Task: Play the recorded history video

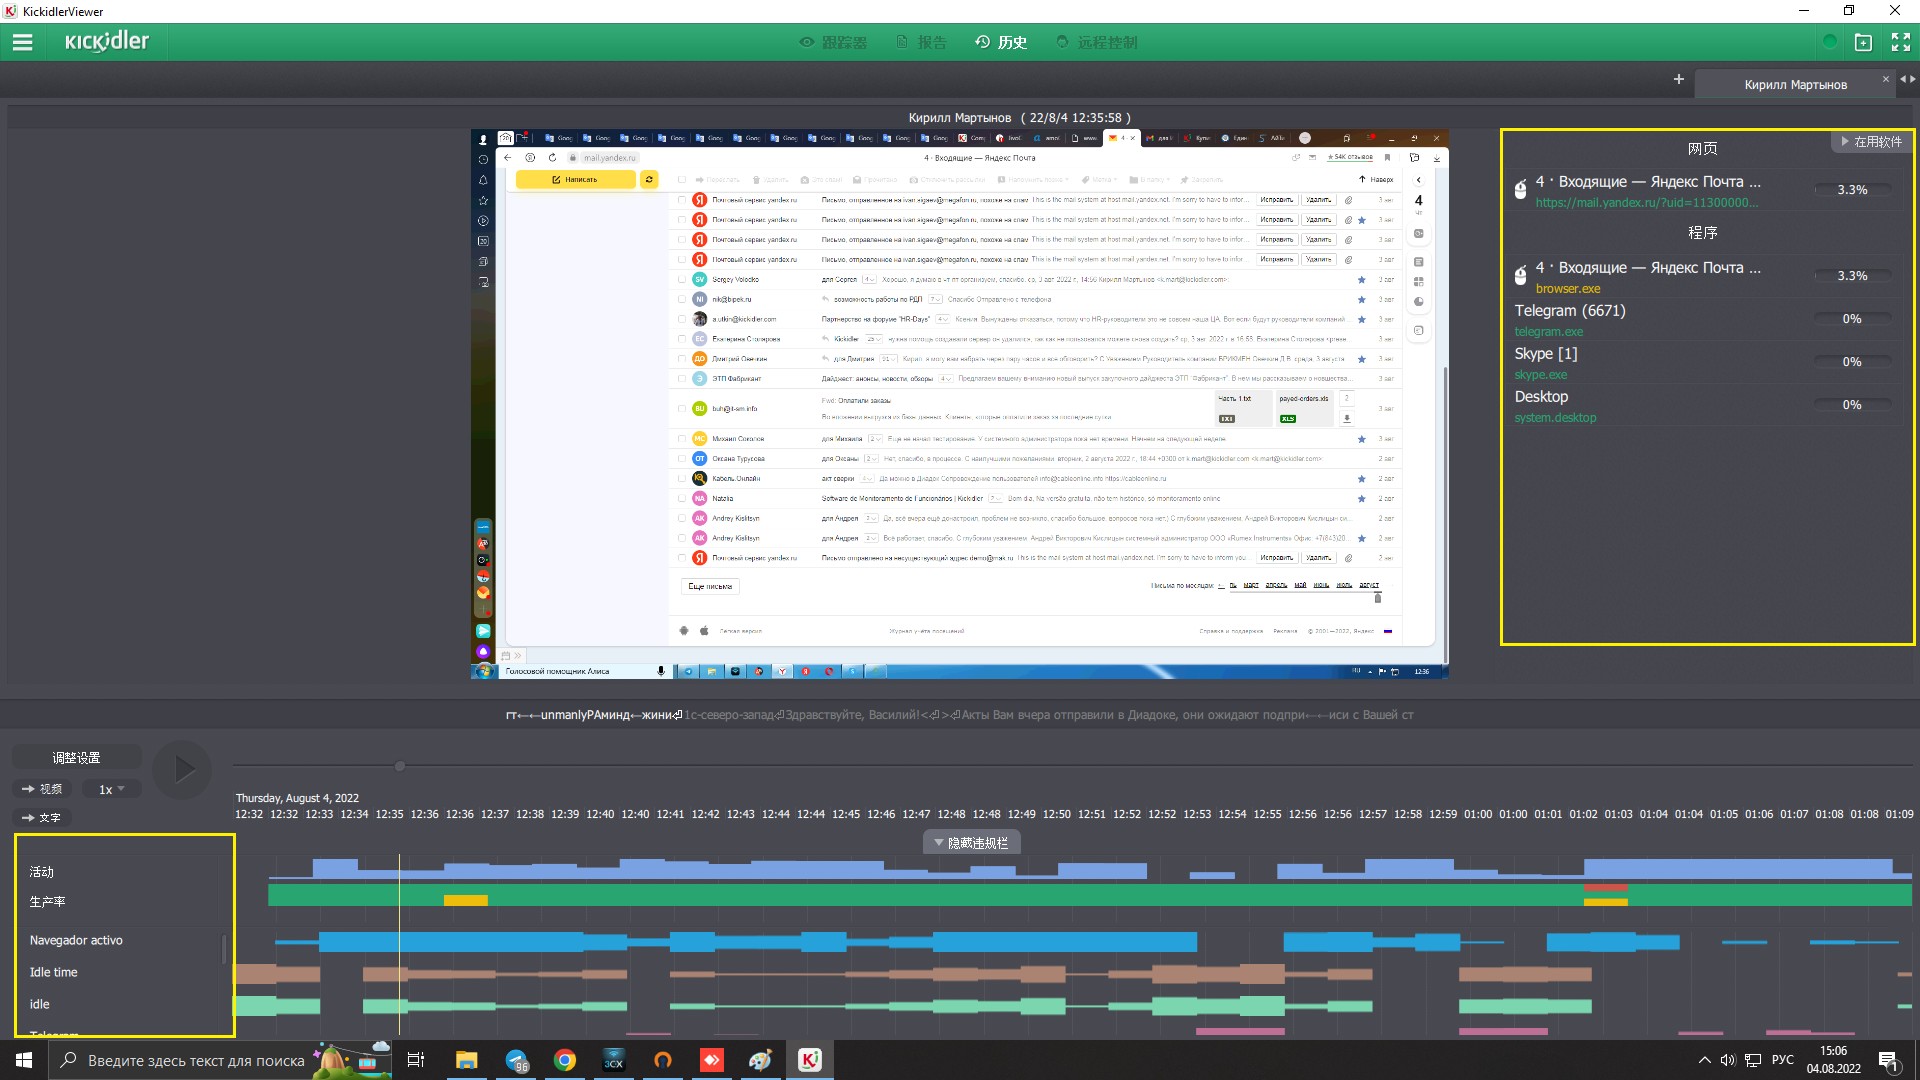Action: 182,769
